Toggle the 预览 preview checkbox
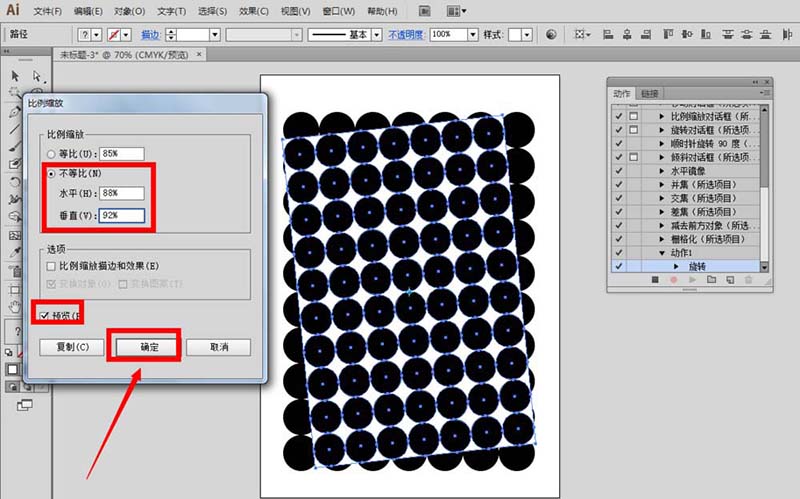The width and height of the screenshot is (800, 499). pos(44,315)
